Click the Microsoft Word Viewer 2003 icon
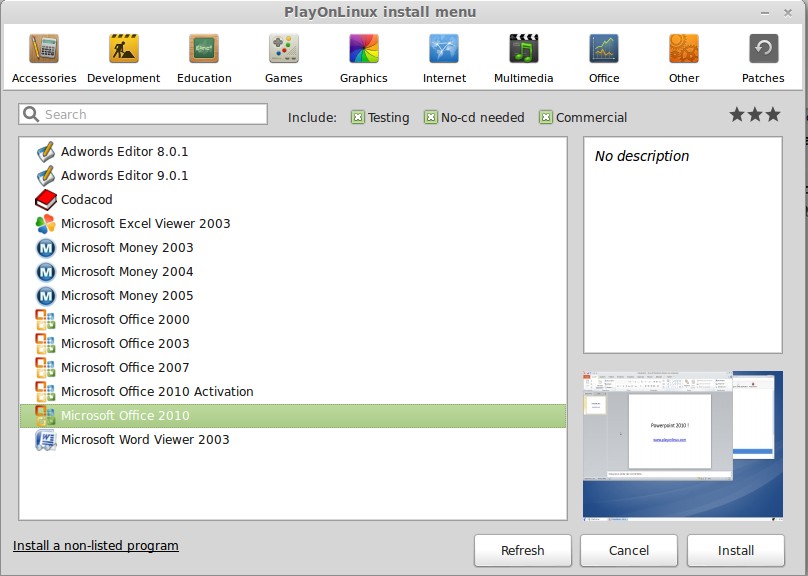 [x=46, y=439]
